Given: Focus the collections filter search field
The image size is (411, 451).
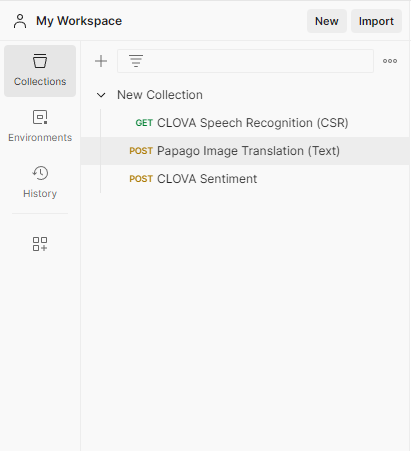Looking at the screenshot, I should click(245, 61).
